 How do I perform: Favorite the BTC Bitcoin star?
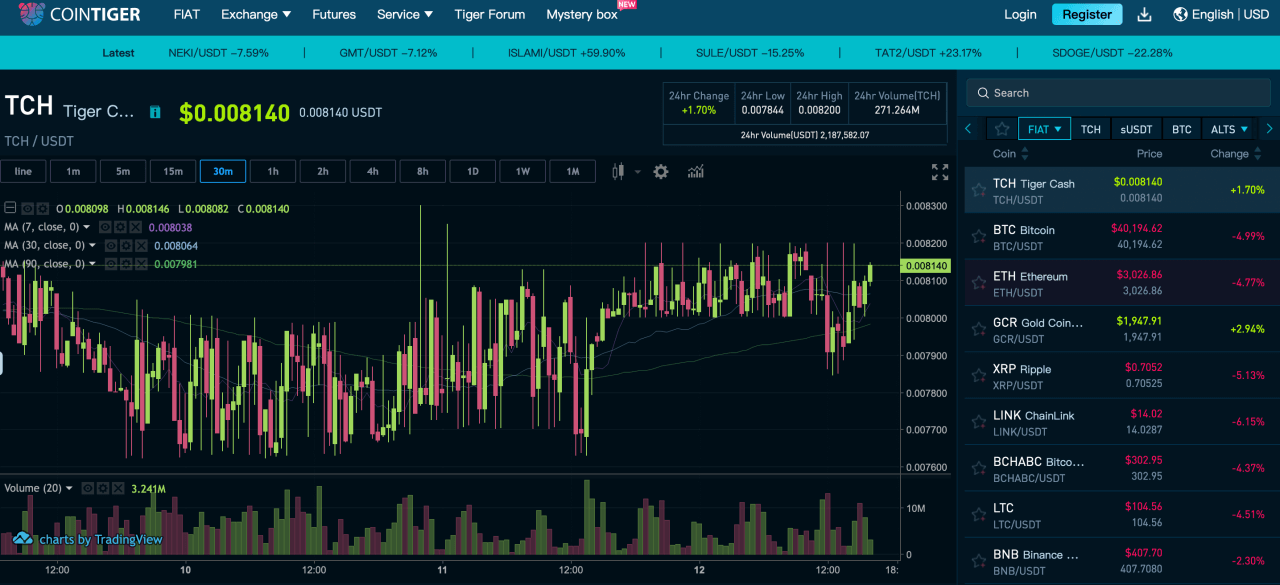tap(979, 236)
